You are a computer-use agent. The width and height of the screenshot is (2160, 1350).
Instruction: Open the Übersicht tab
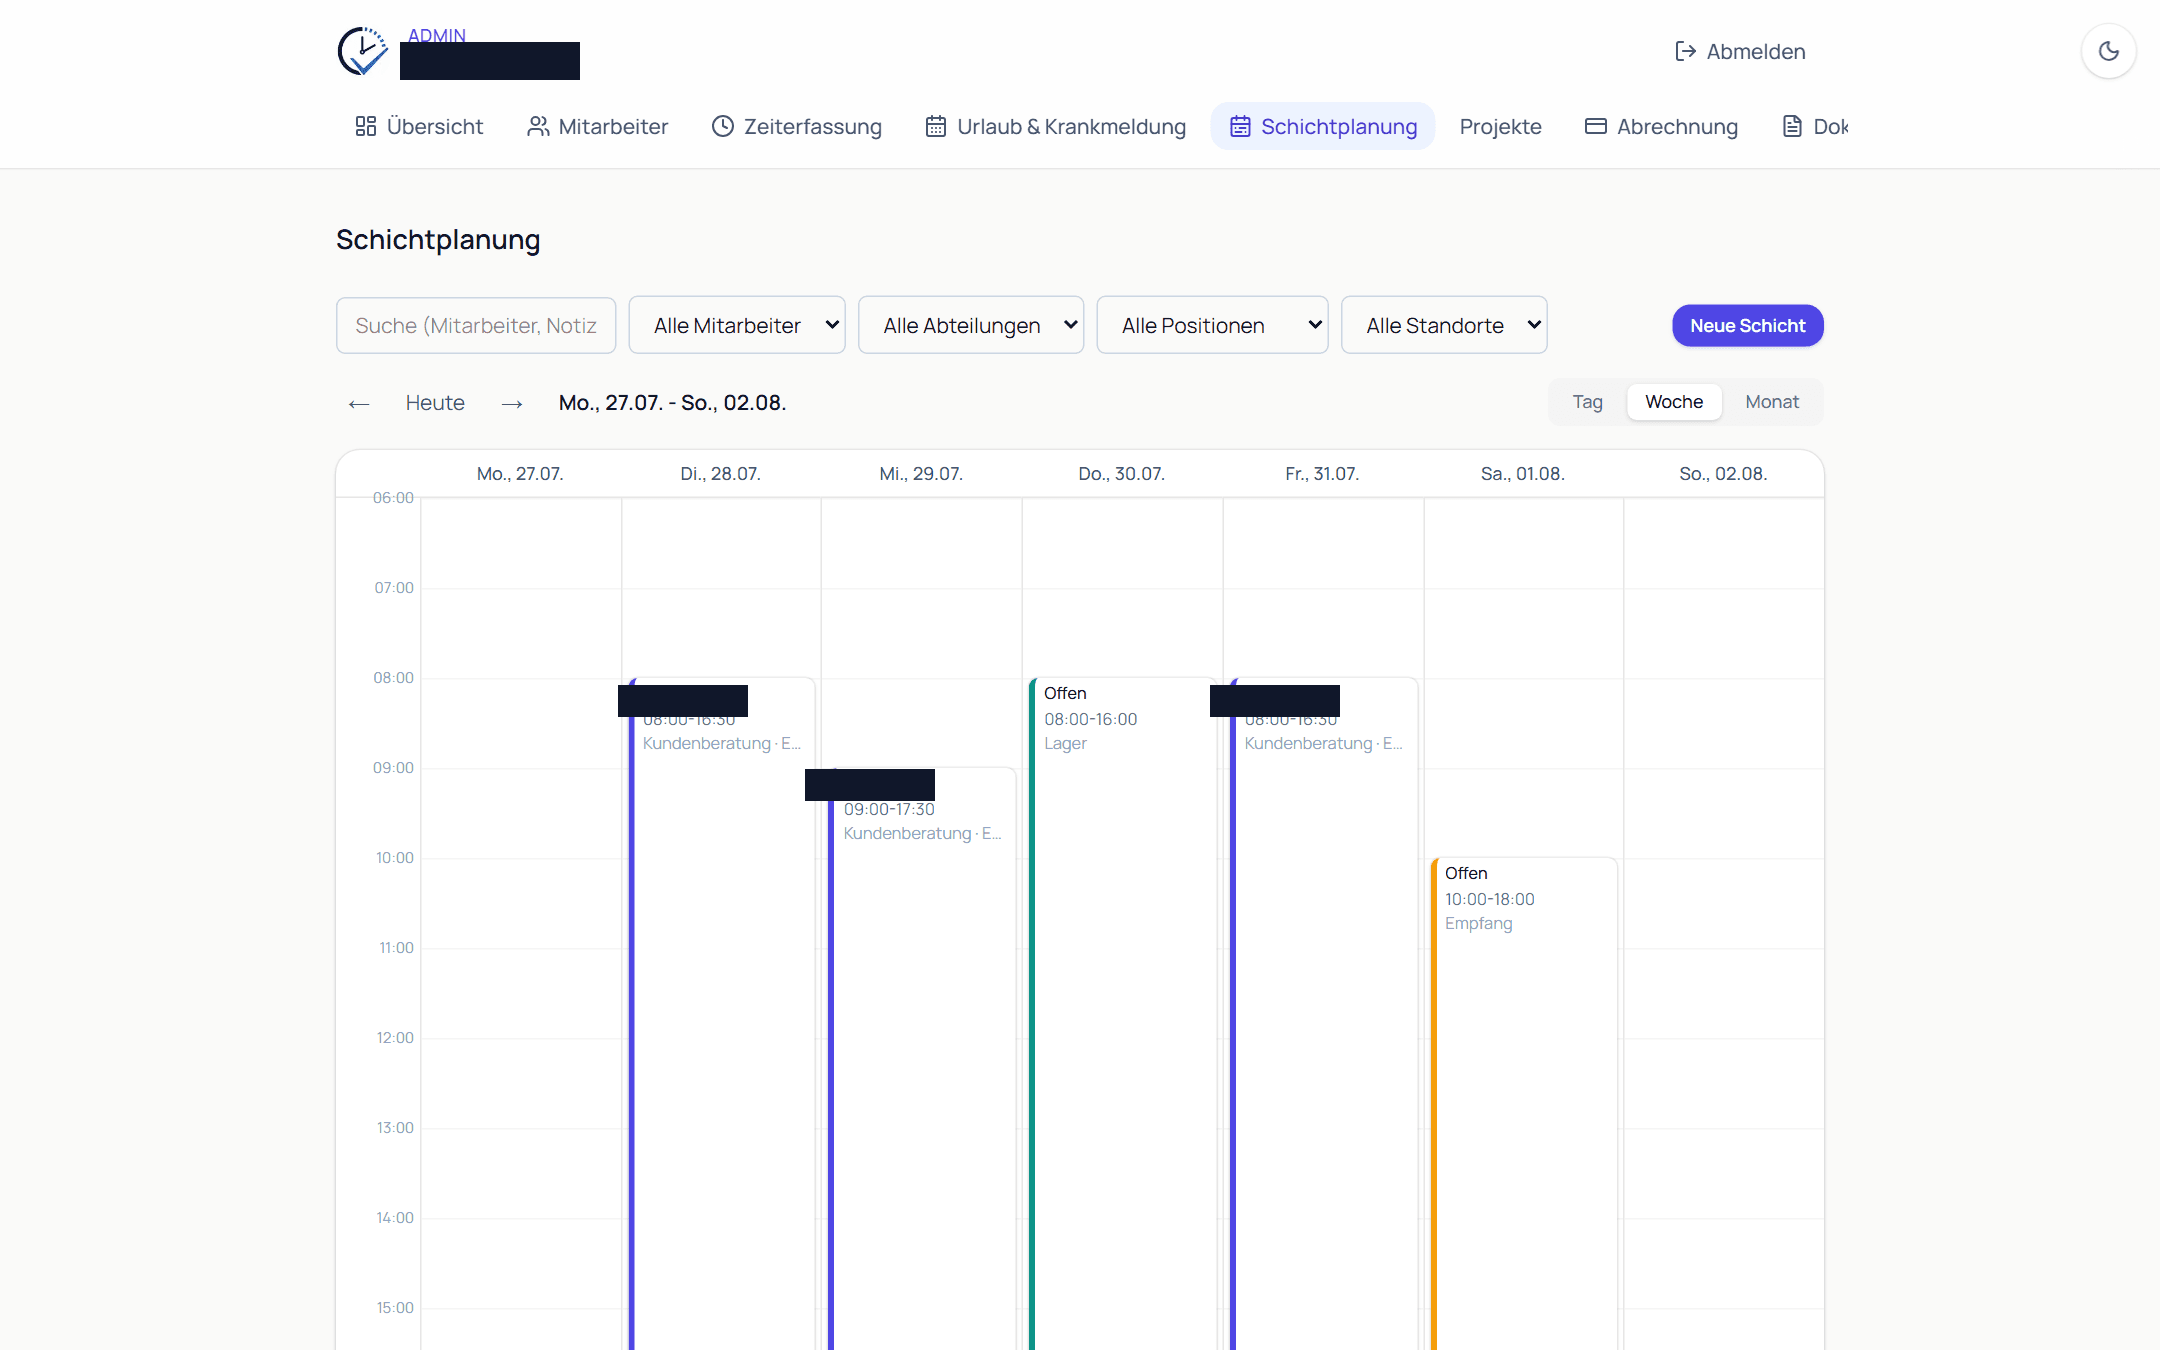pyautogui.click(x=419, y=126)
